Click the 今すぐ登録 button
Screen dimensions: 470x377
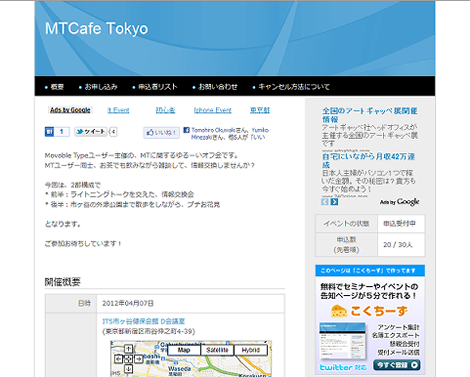pyautogui.click(x=397, y=365)
